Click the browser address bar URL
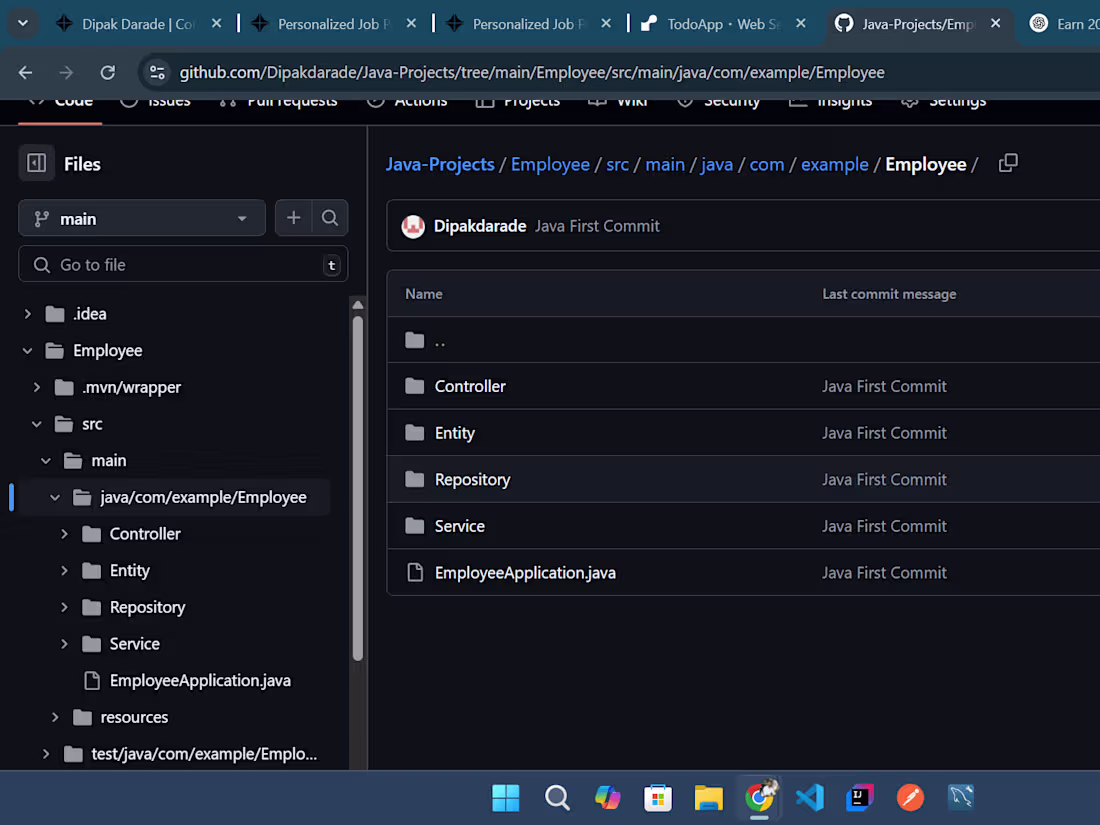The height and width of the screenshot is (825, 1100). pos(532,72)
